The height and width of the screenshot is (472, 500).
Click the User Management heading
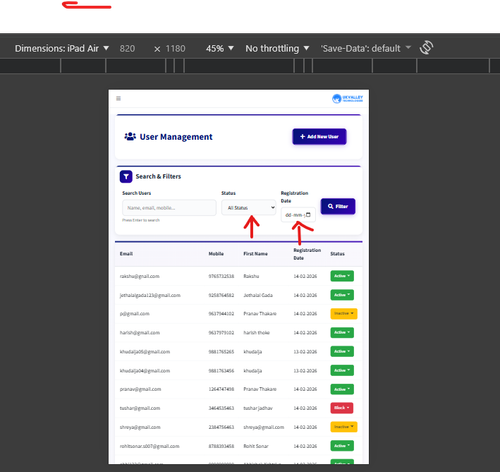pyautogui.click(x=176, y=137)
